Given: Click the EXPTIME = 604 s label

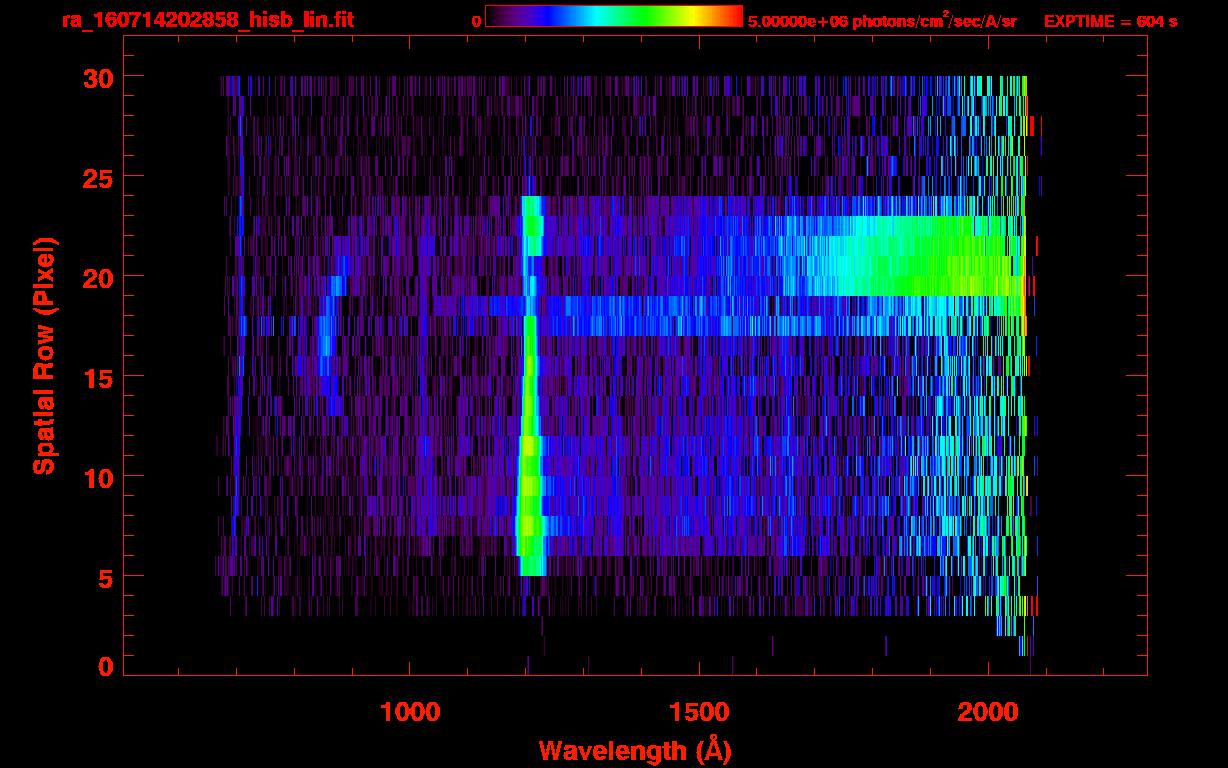Looking at the screenshot, I should [1110, 21].
